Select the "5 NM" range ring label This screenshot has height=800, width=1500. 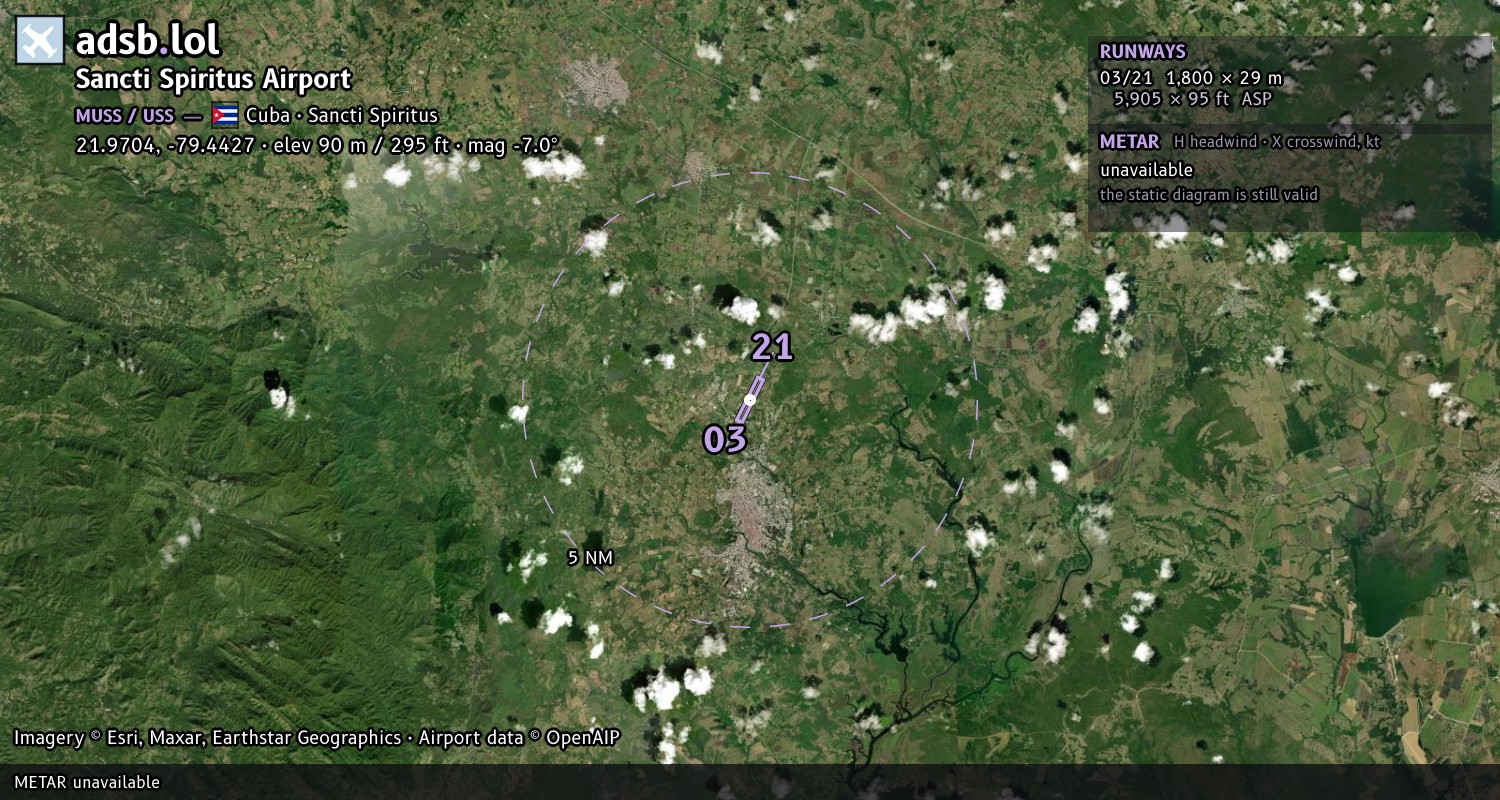point(590,558)
